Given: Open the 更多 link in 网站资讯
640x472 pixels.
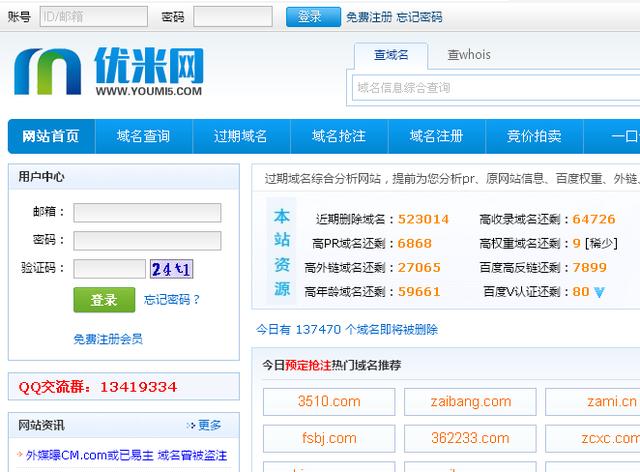Looking at the screenshot, I should 209,425.
